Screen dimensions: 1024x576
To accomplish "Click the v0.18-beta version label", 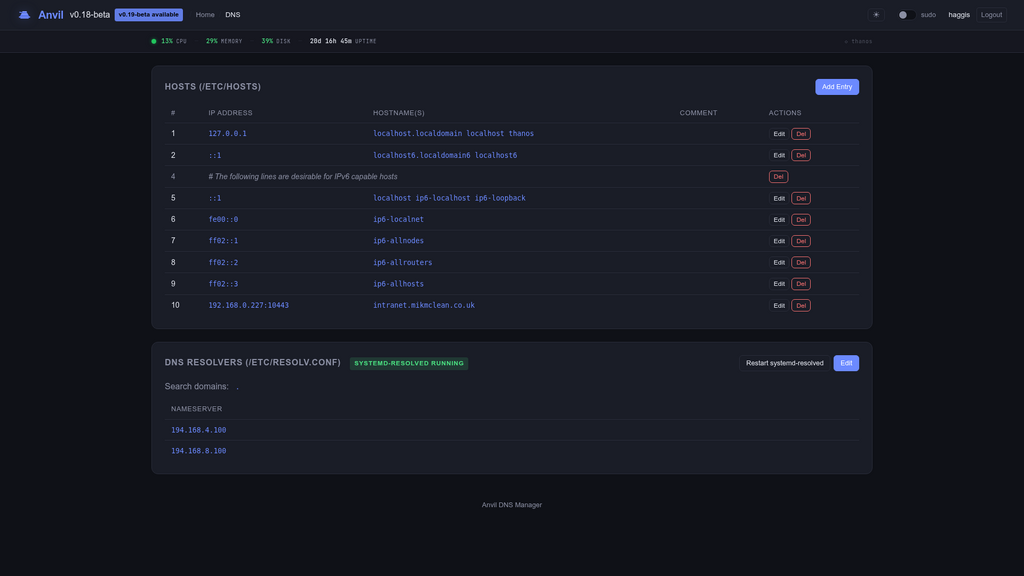I will (89, 14).
